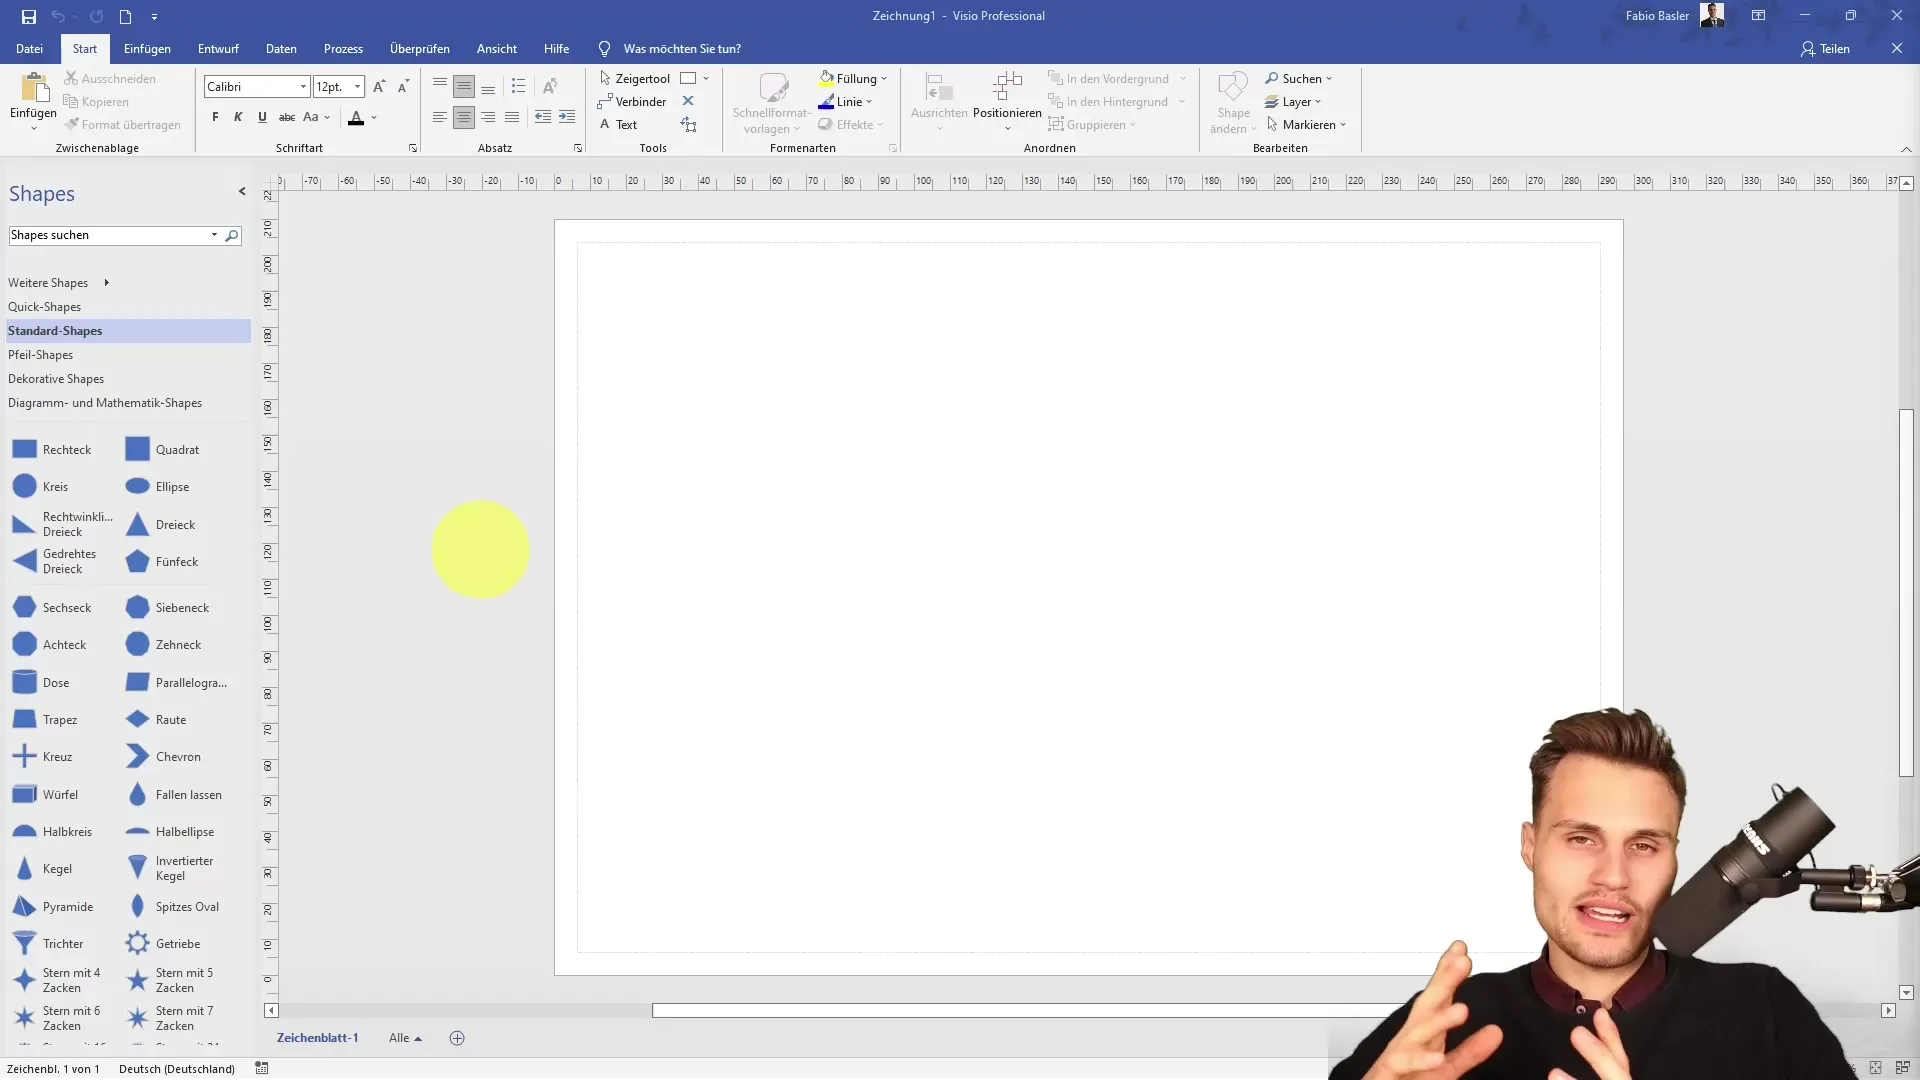Image resolution: width=1920 pixels, height=1080 pixels.
Task: Switch to the Daten ribbon tab
Action: pos(281,48)
